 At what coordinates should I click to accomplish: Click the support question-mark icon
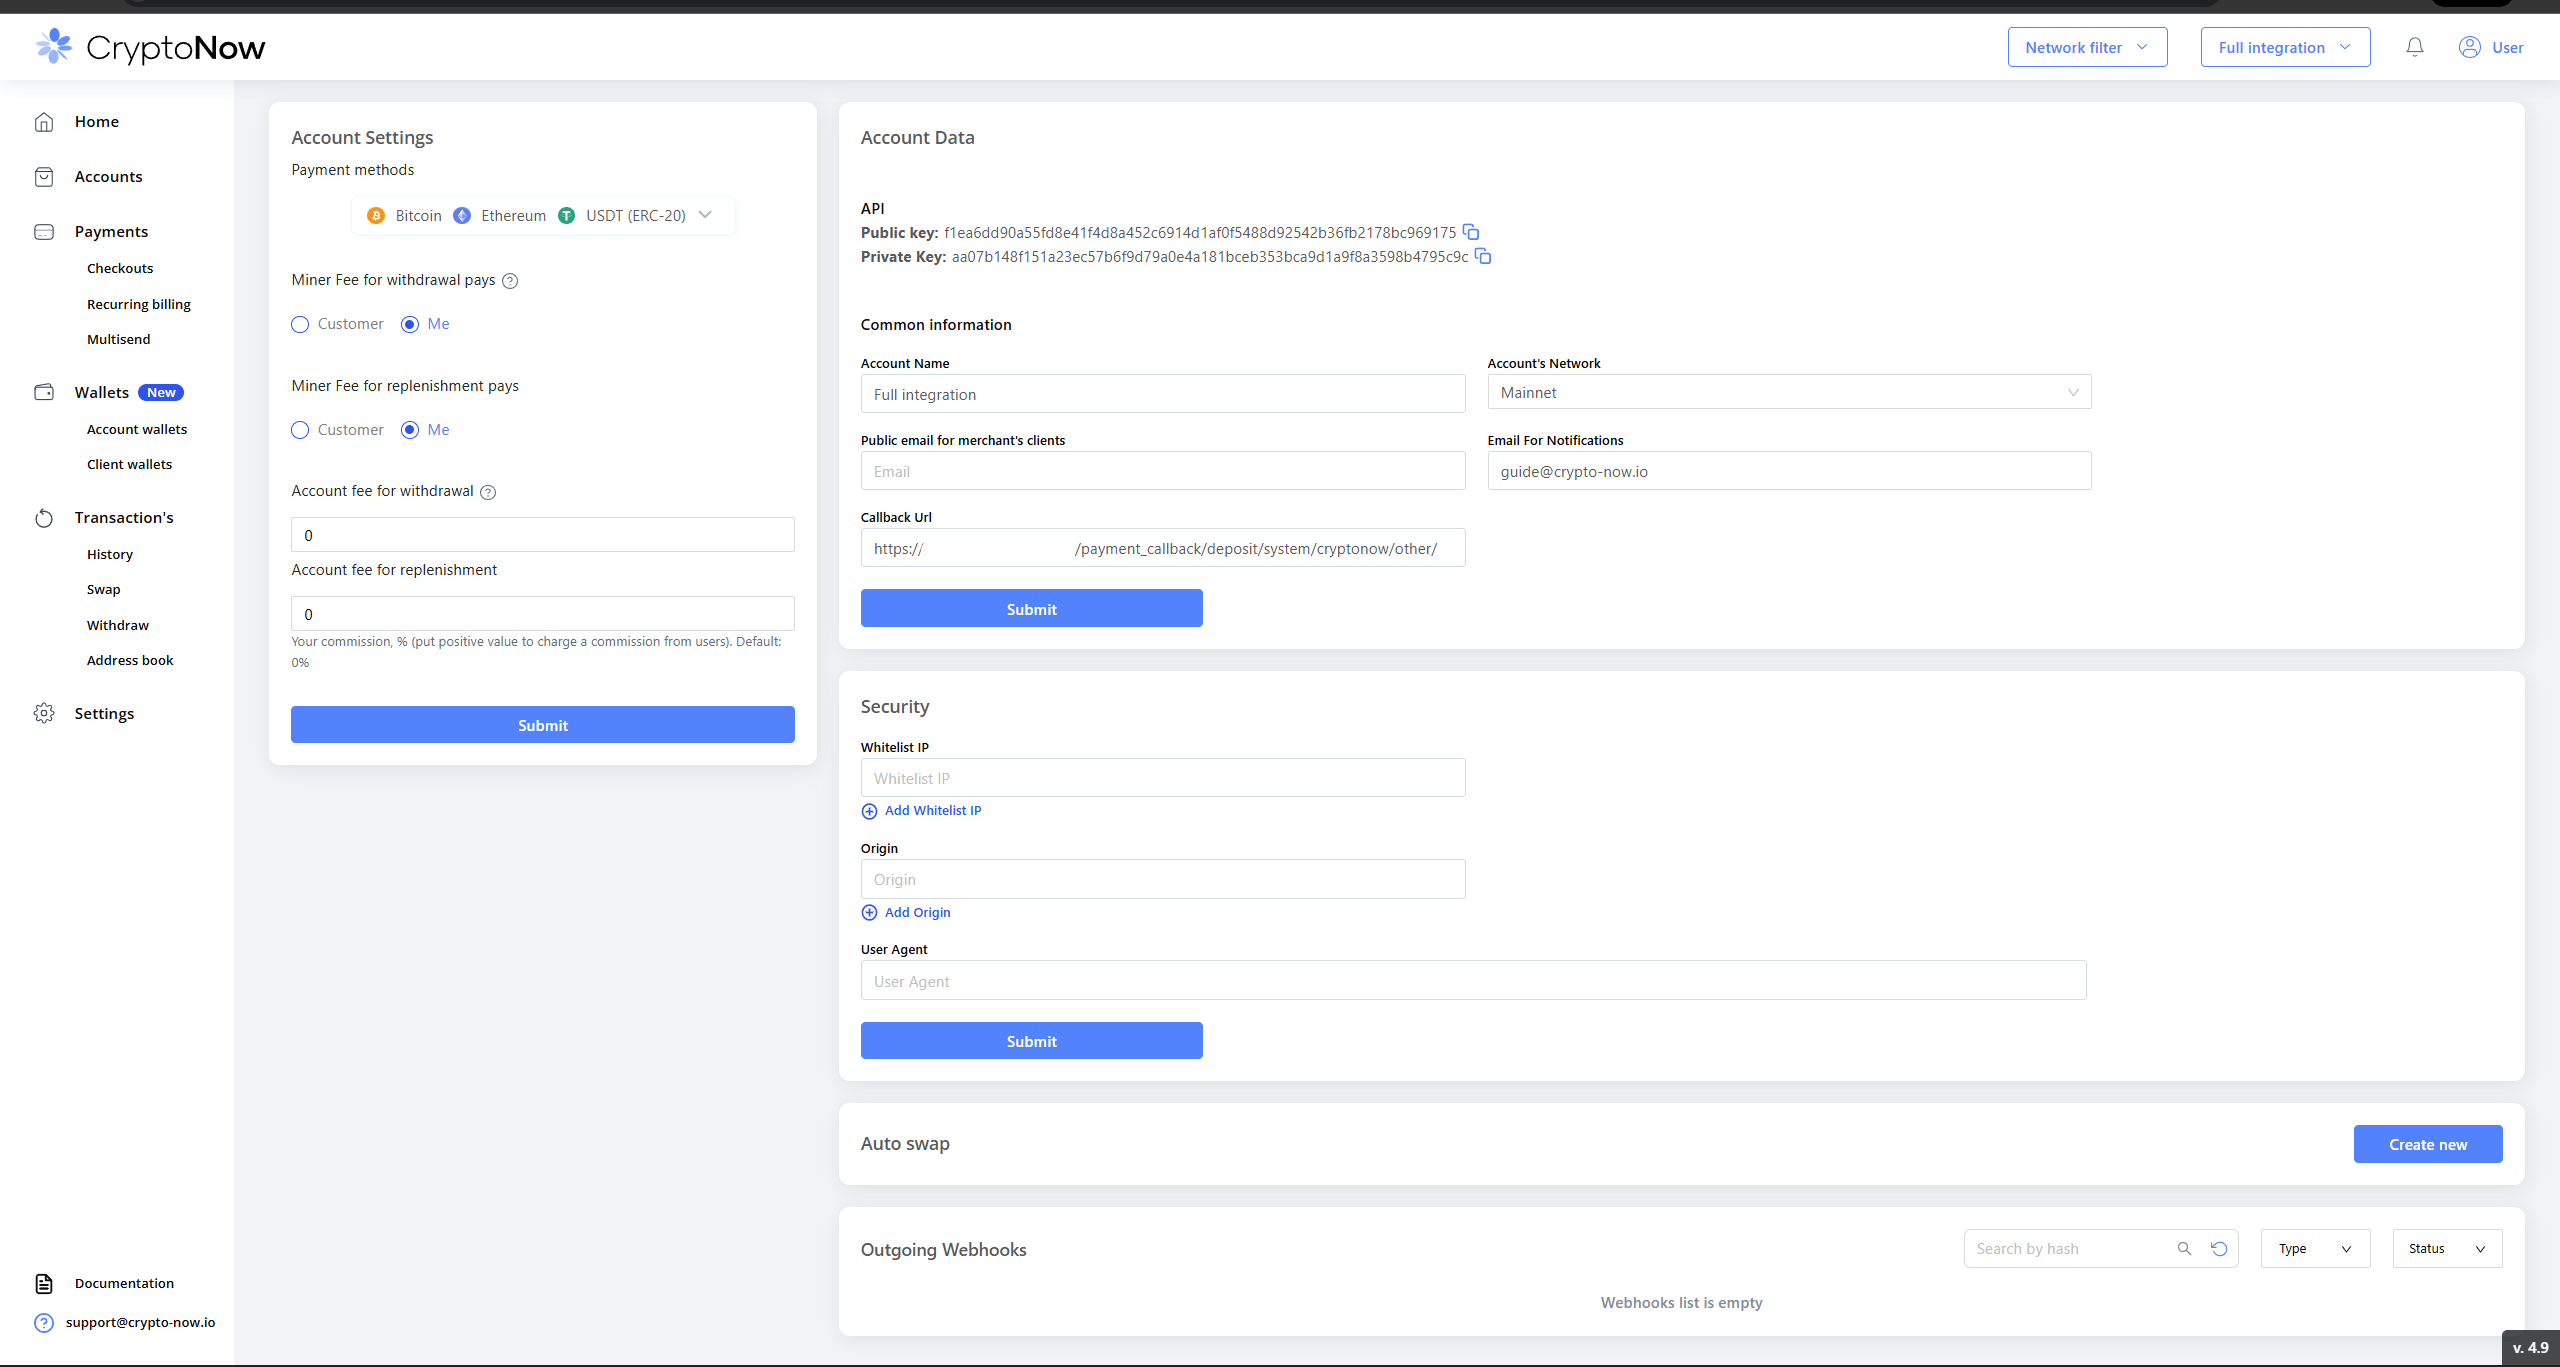(44, 1322)
